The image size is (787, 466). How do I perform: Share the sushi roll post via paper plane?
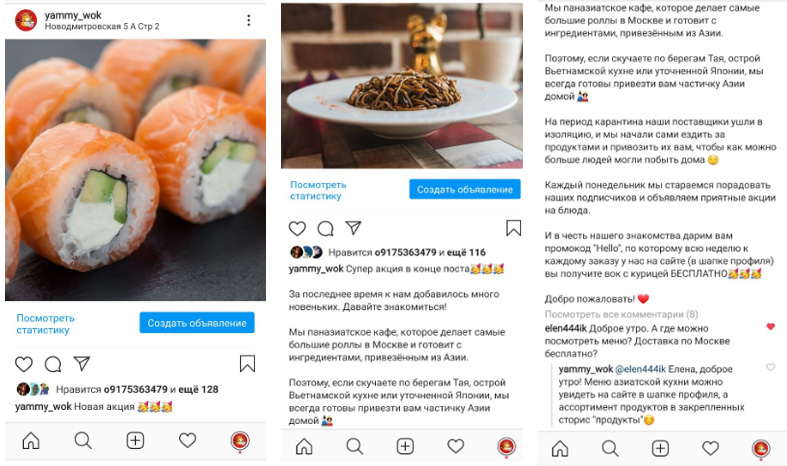point(81,363)
